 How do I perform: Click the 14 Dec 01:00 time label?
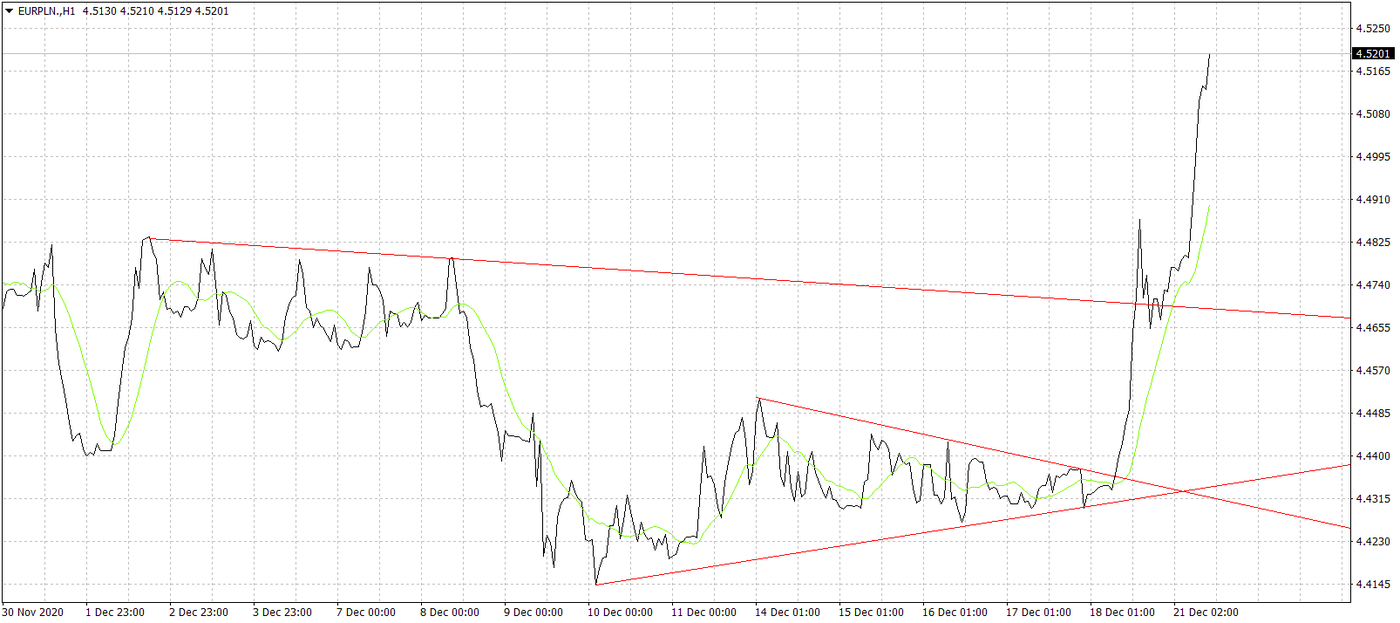tap(787, 612)
